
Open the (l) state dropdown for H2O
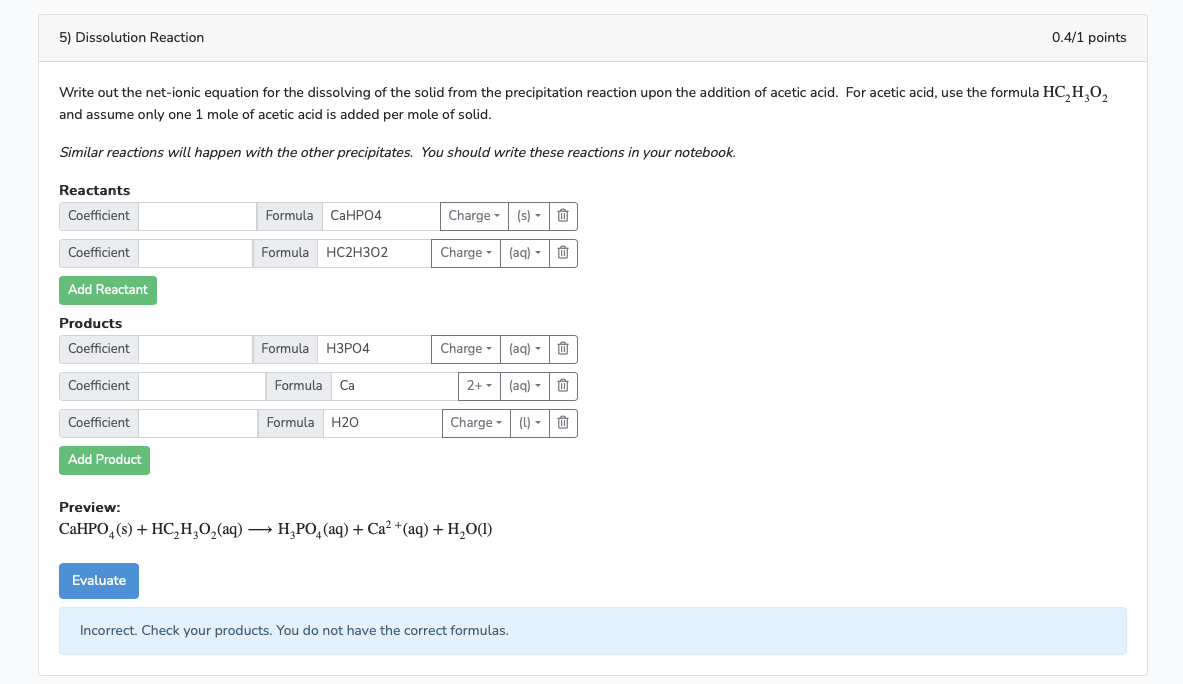(x=529, y=422)
